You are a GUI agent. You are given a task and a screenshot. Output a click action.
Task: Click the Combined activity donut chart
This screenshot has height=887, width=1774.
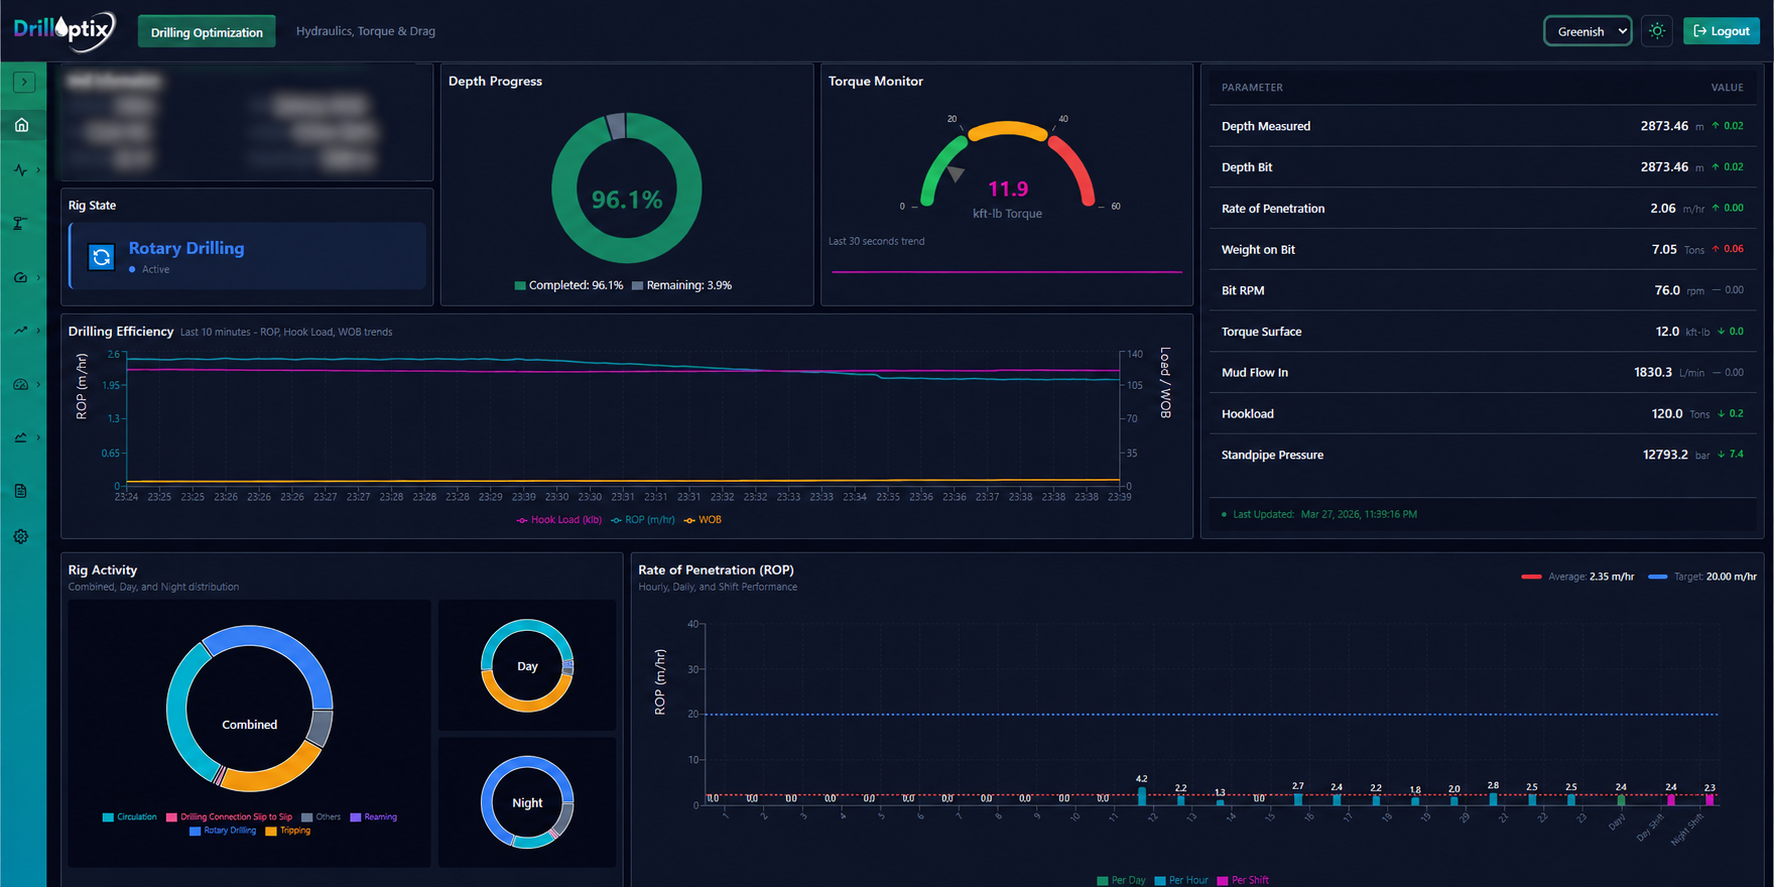pos(249,709)
